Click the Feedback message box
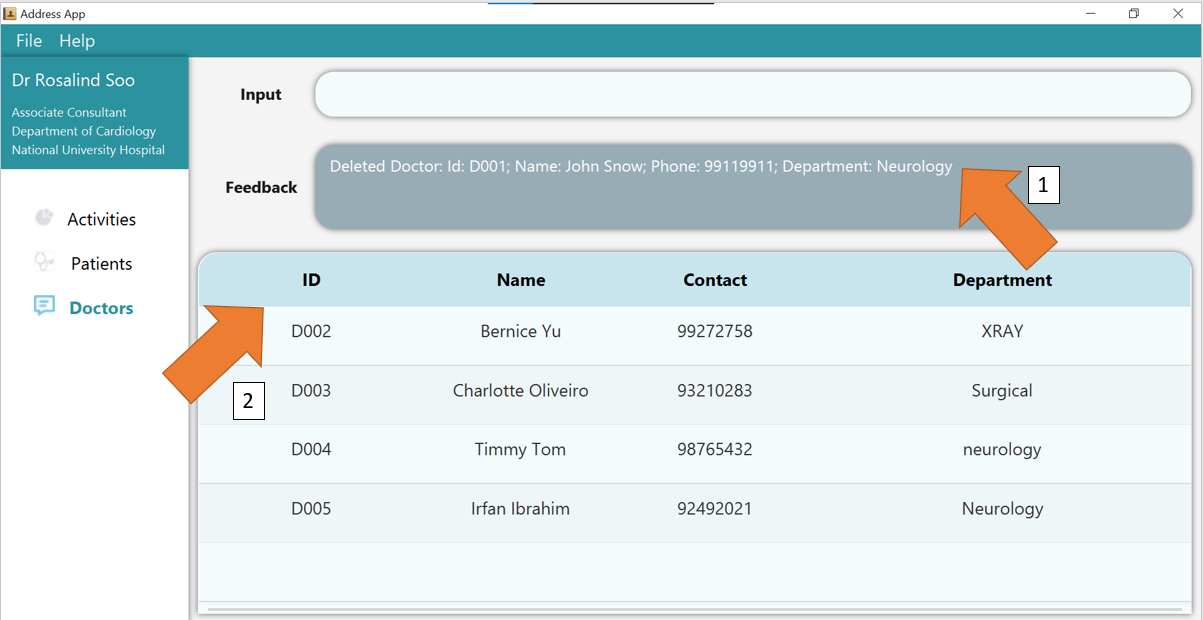 752,187
